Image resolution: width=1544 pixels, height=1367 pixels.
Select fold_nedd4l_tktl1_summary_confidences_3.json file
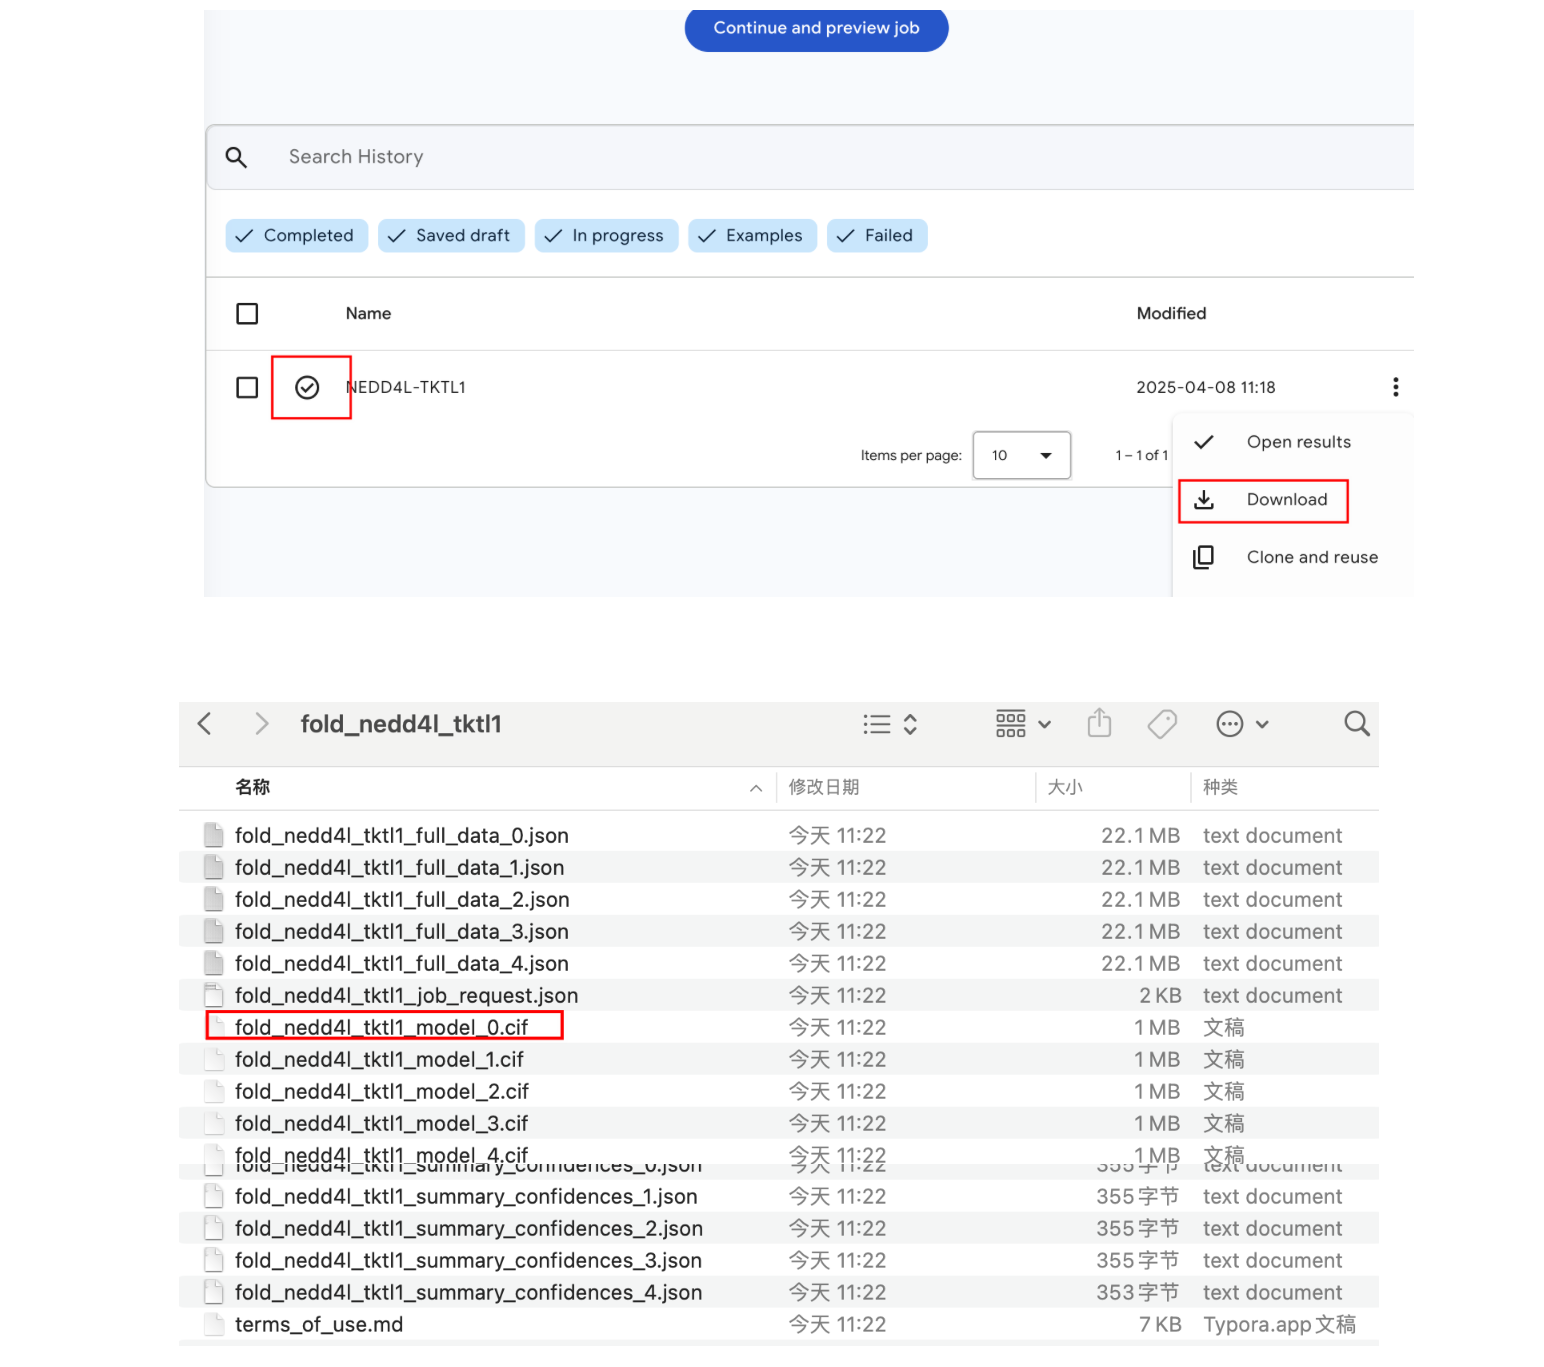click(x=778, y=1261)
